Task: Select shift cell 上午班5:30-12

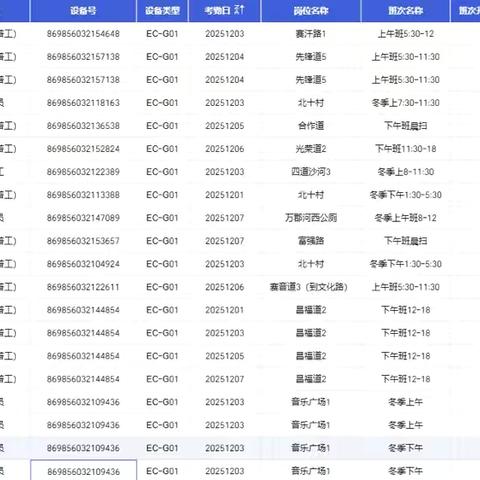Action: click(405, 34)
